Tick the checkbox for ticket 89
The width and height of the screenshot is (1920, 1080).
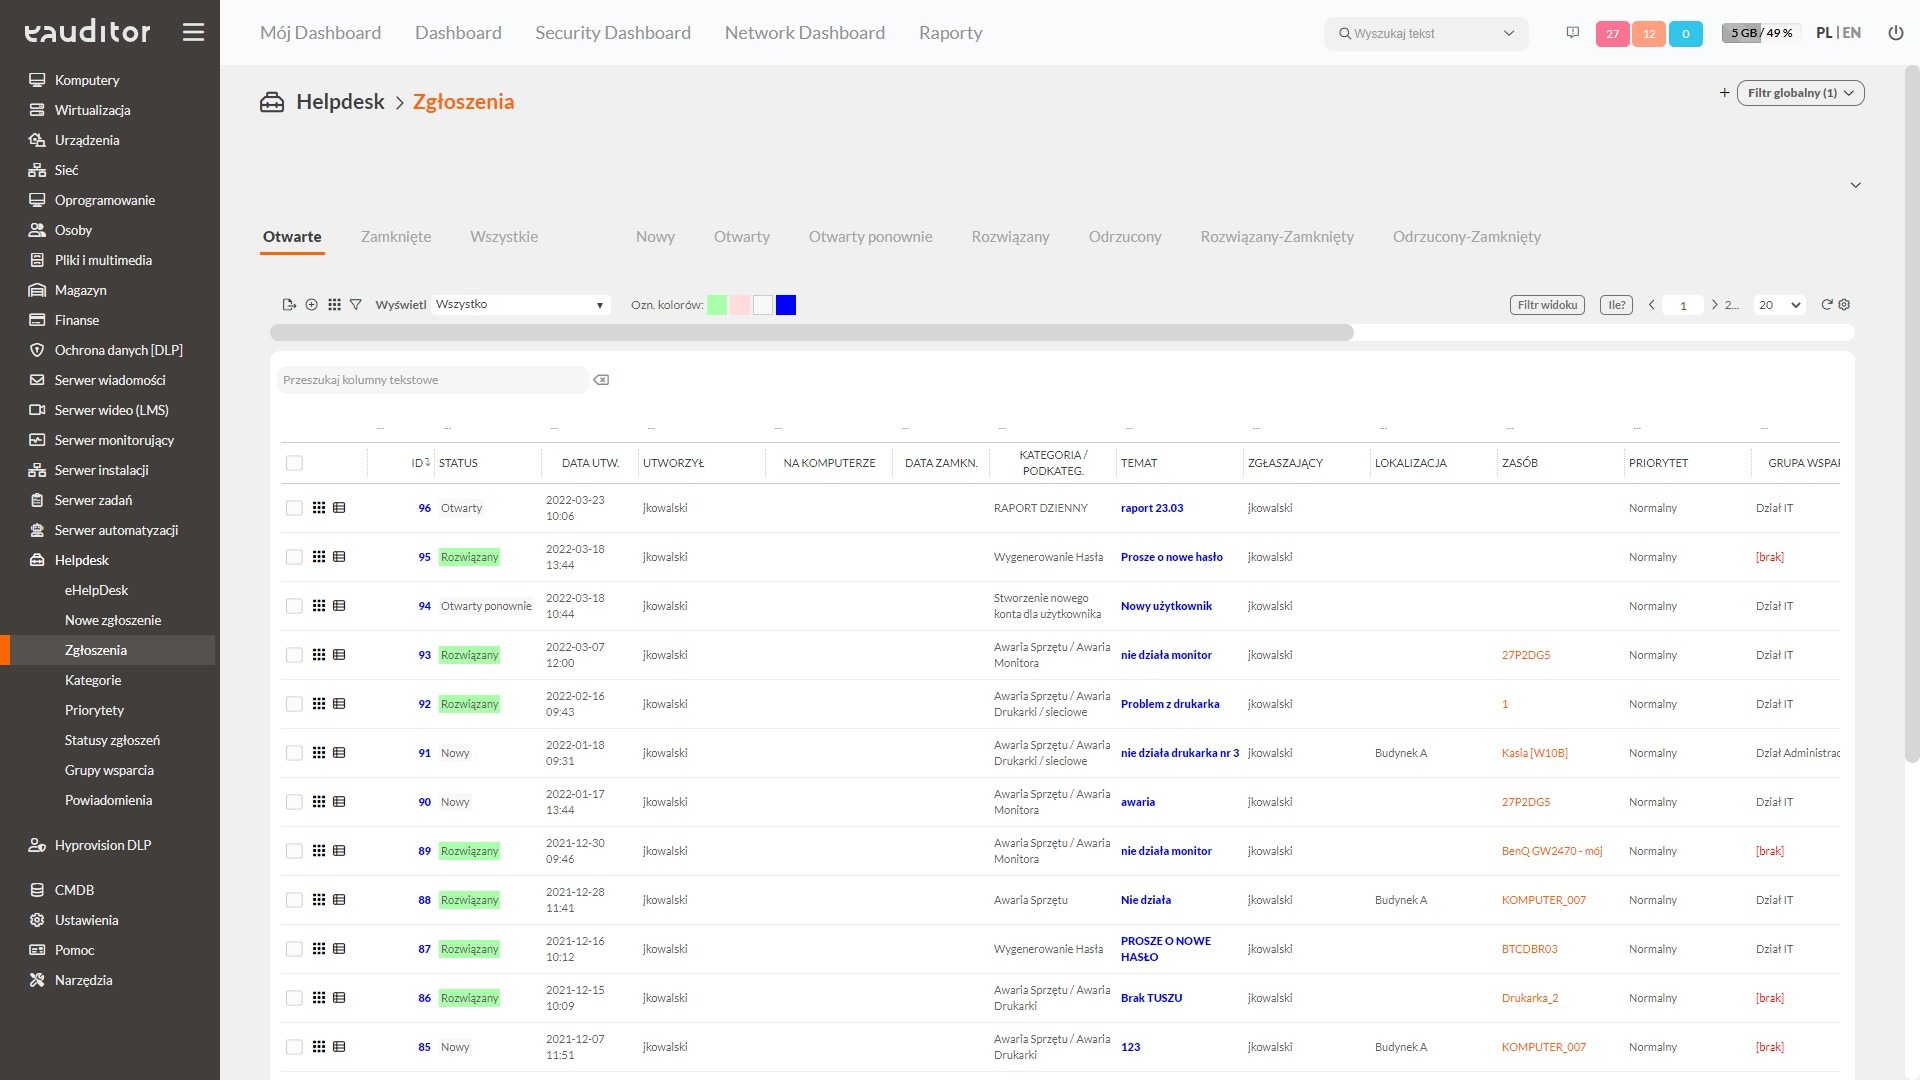click(294, 851)
